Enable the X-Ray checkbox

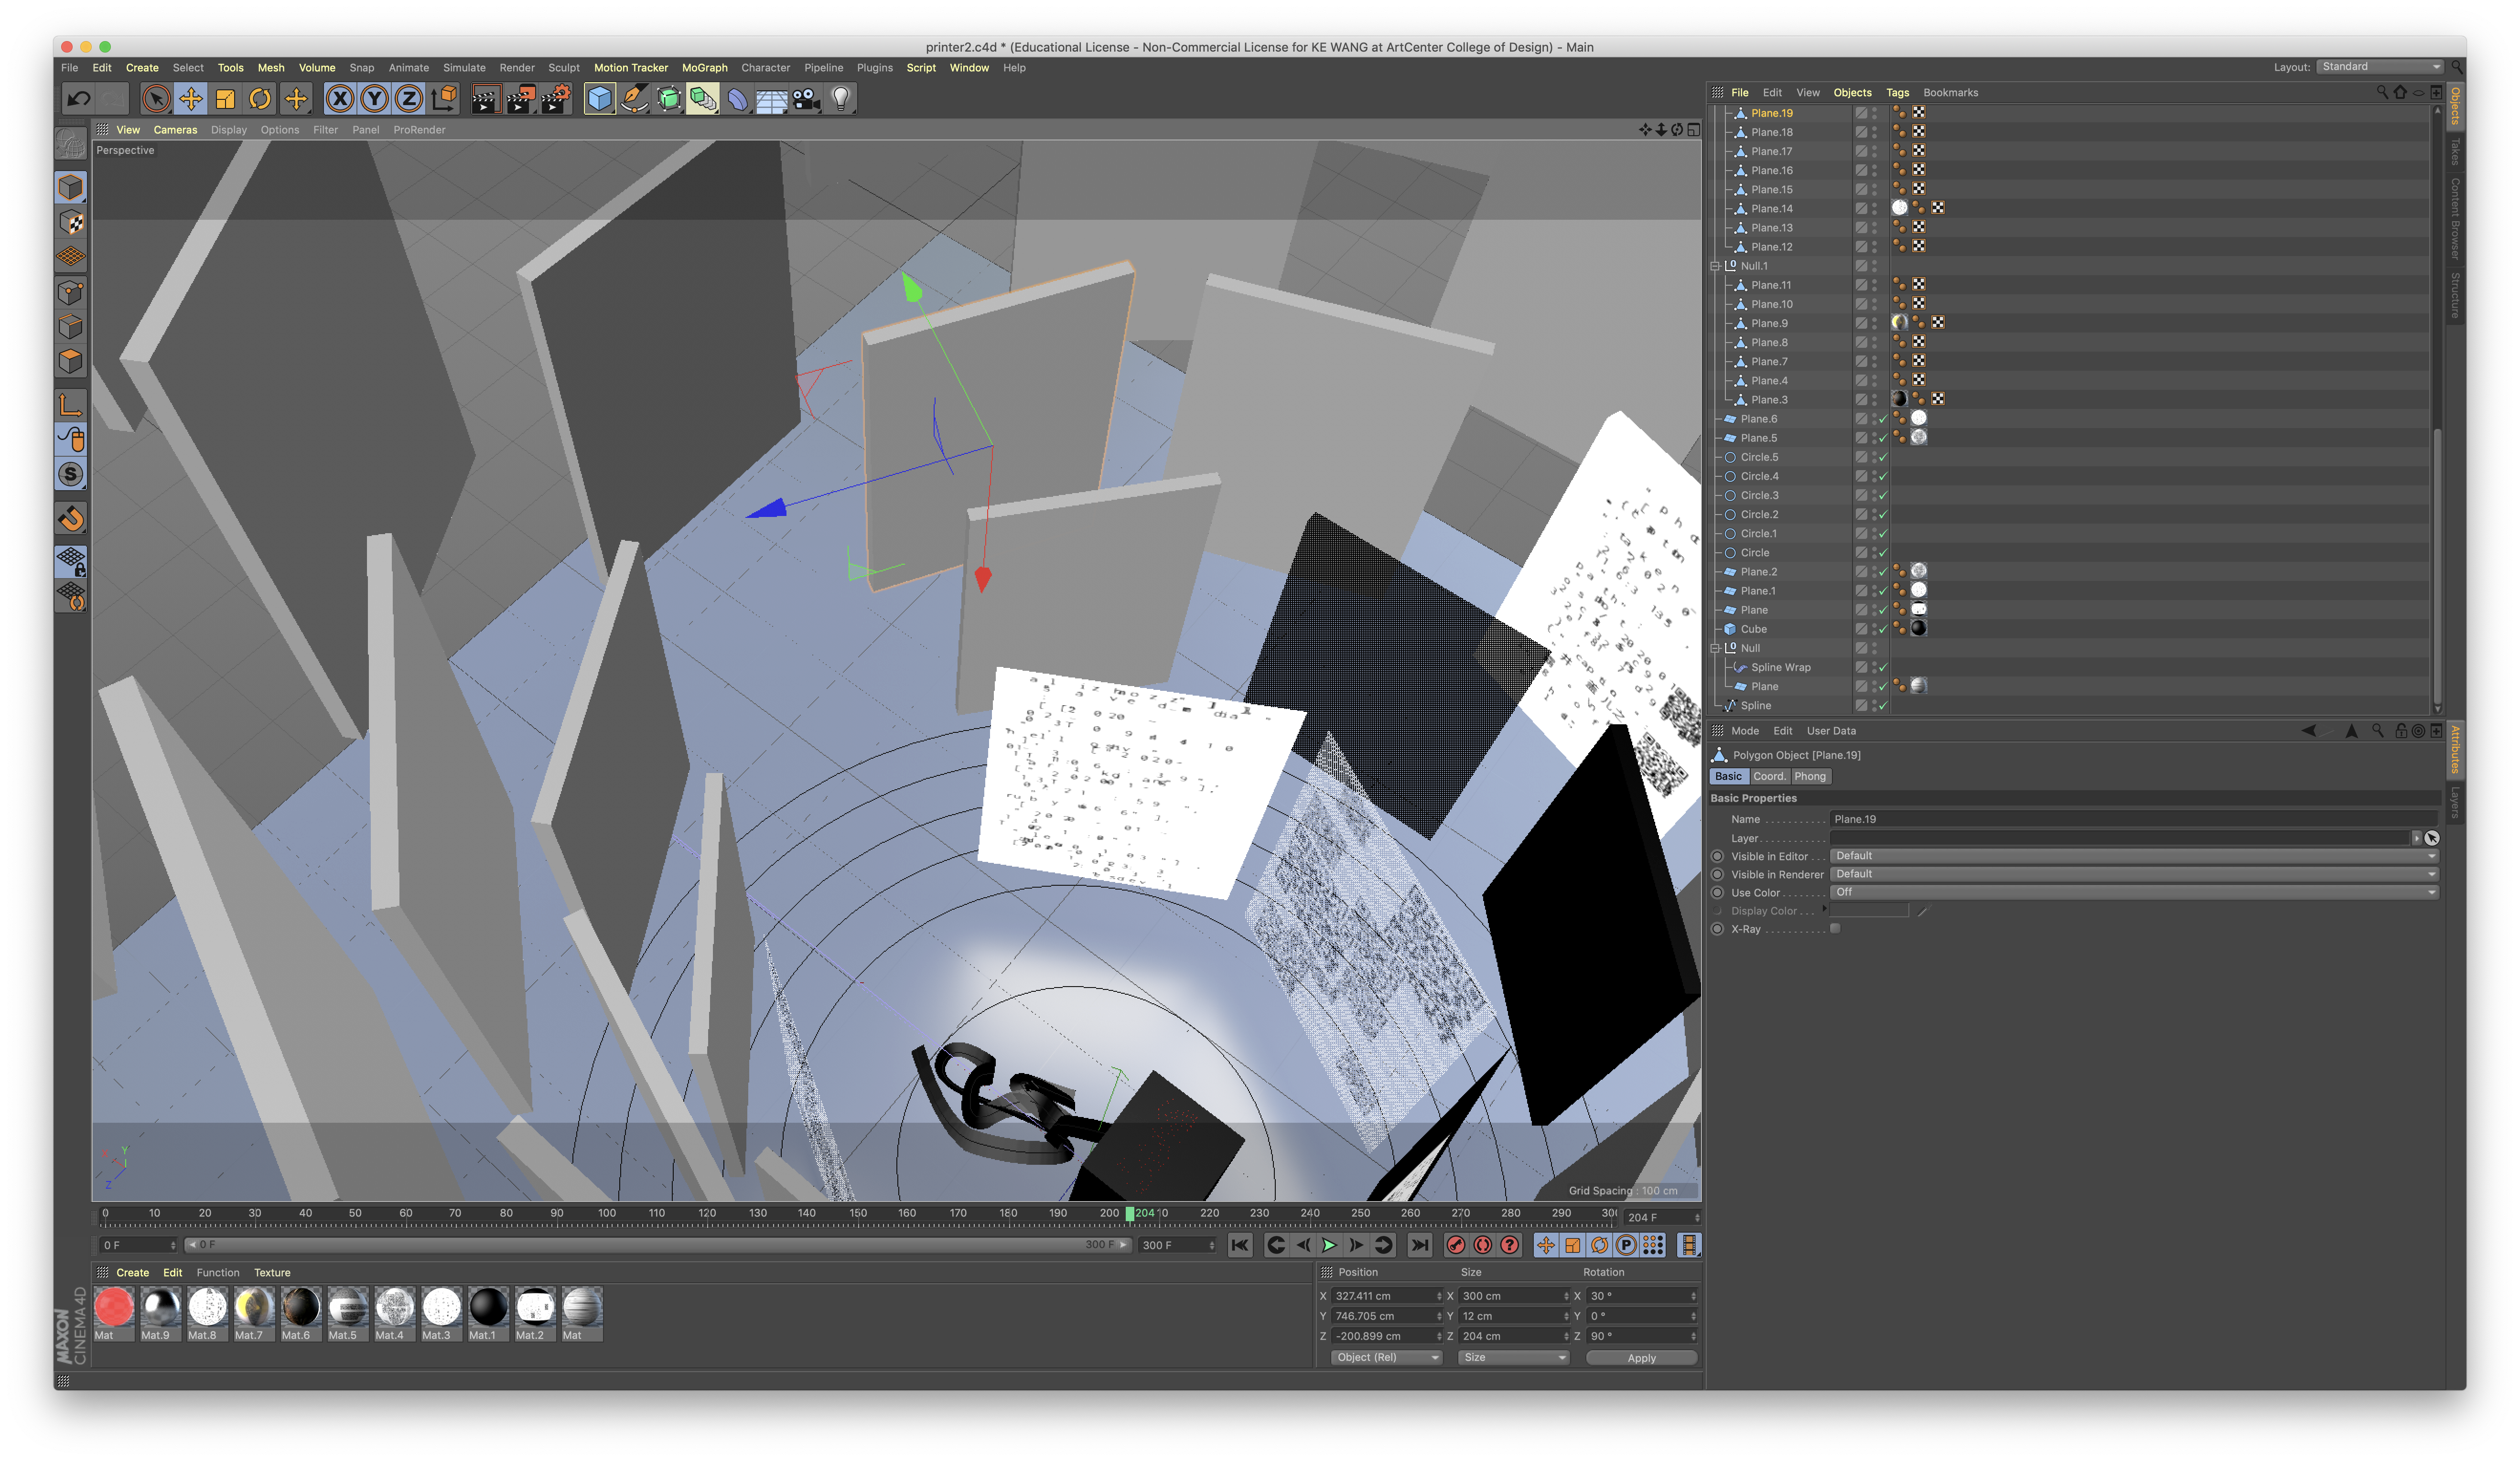pyautogui.click(x=1835, y=929)
